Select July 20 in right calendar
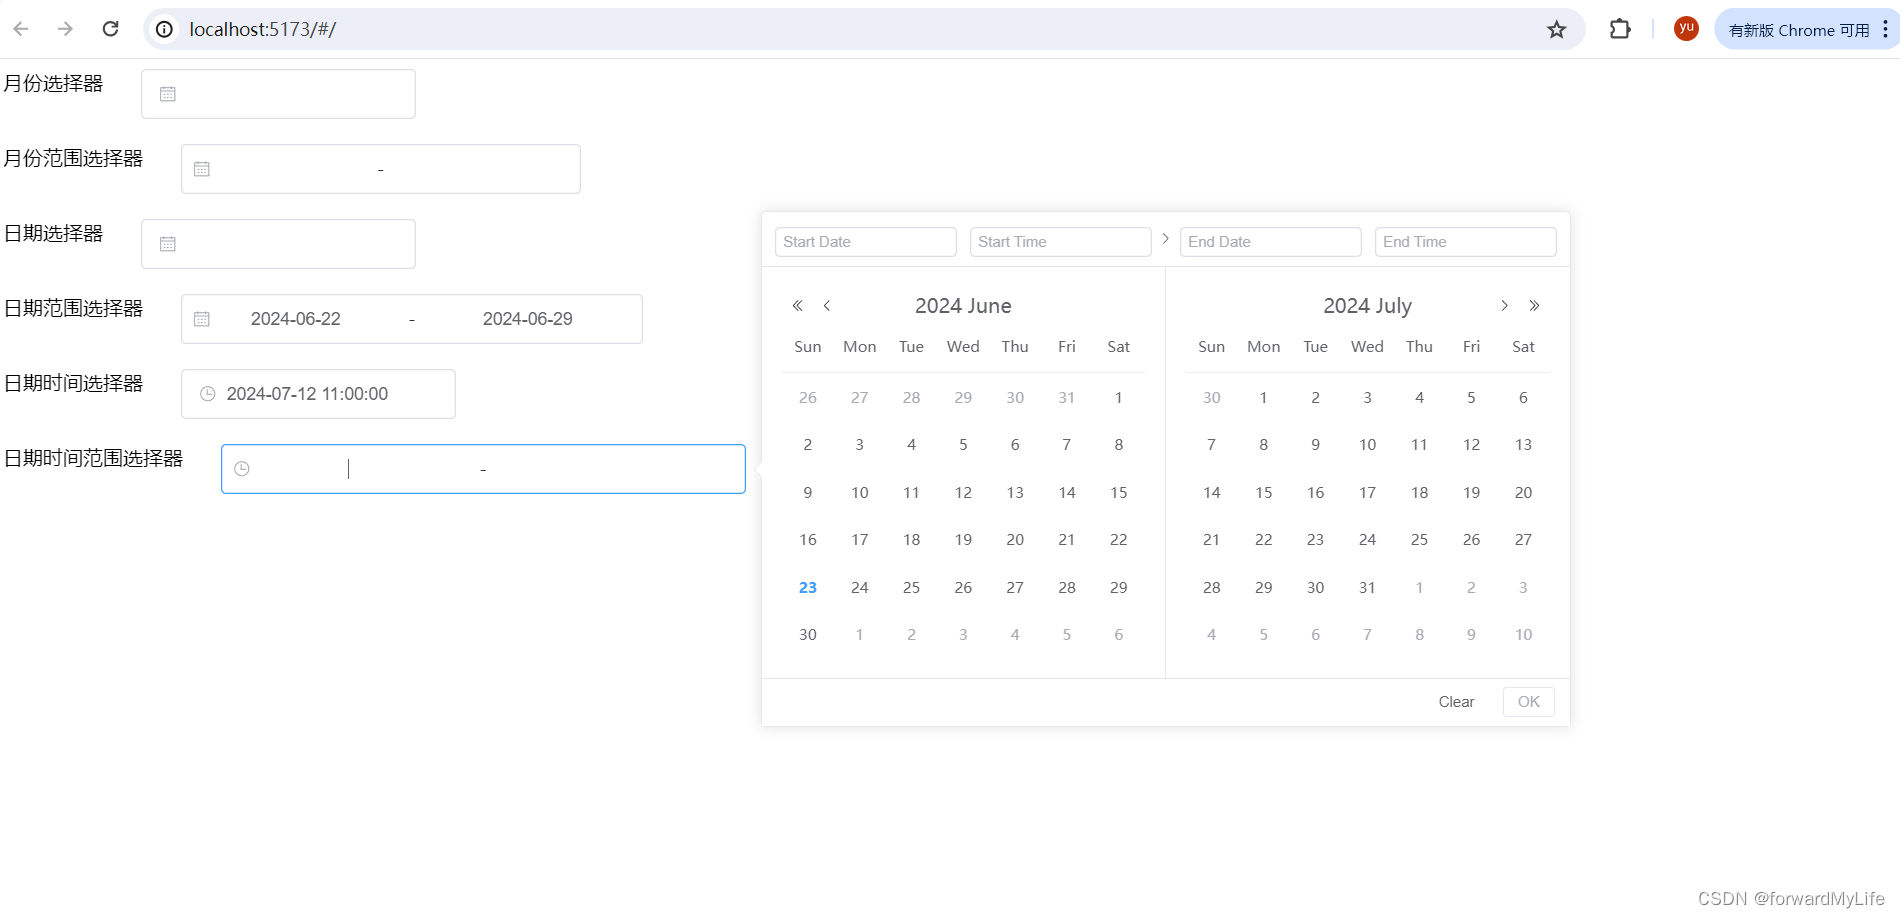This screenshot has width=1900, height=918. pyautogui.click(x=1523, y=493)
